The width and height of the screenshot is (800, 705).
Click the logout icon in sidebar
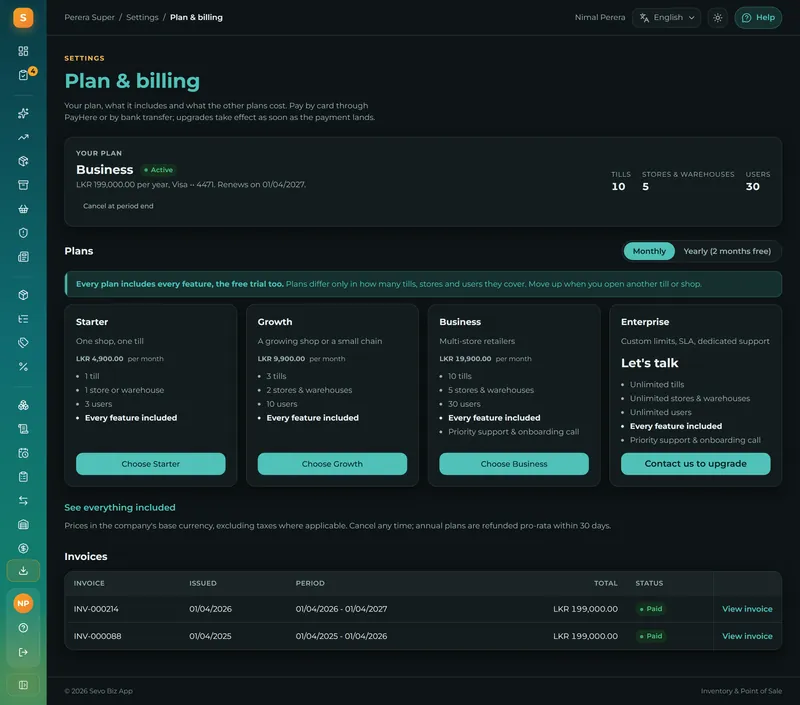click(x=23, y=652)
